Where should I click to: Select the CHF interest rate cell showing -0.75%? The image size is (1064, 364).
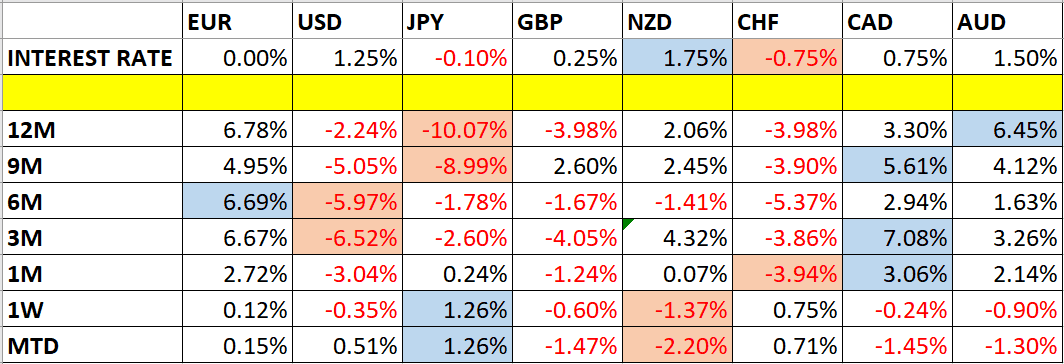point(787,58)
